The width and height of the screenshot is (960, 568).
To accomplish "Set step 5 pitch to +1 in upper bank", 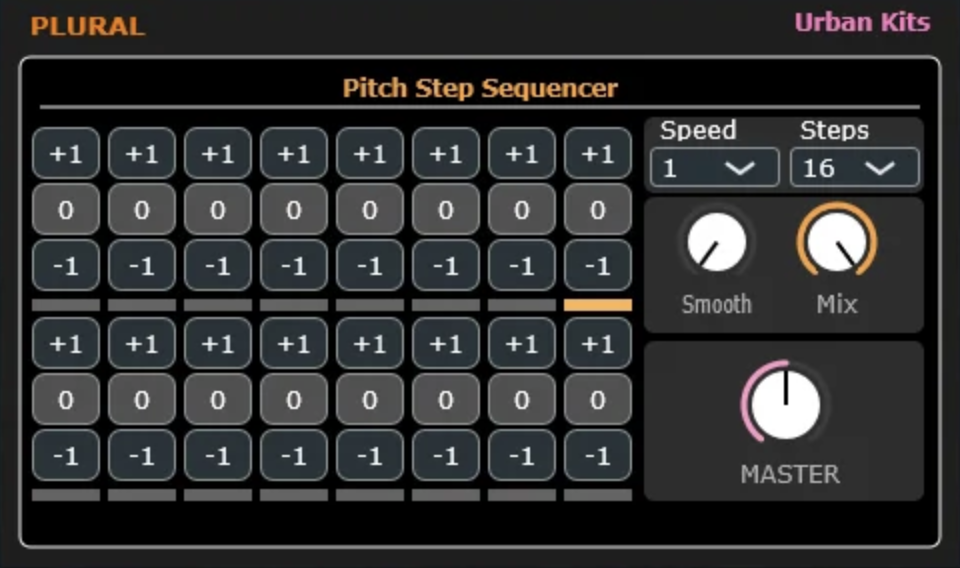I will pyautogui.click(x=370, y=153).
